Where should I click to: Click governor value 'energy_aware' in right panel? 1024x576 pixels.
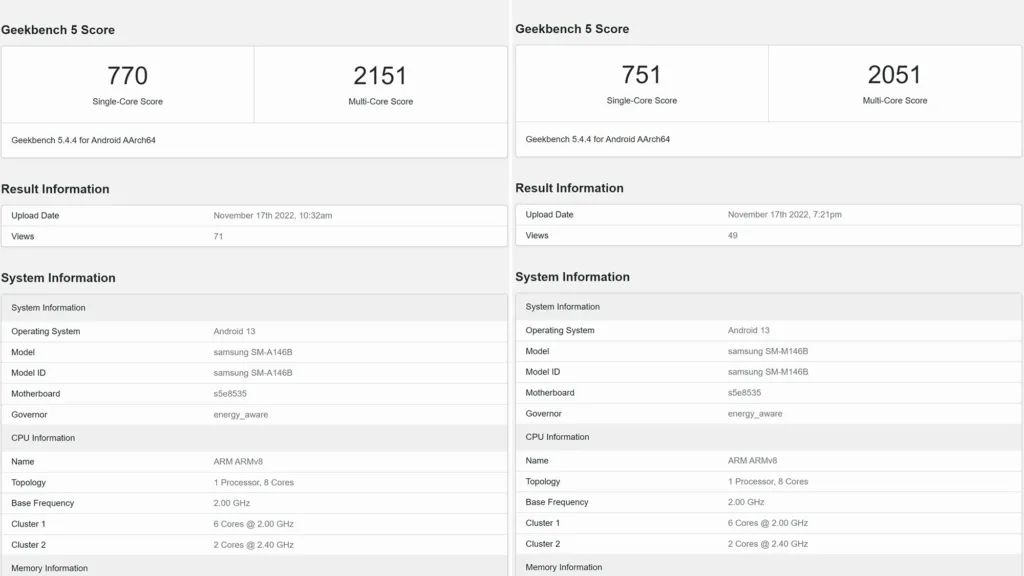pos(755,413)
